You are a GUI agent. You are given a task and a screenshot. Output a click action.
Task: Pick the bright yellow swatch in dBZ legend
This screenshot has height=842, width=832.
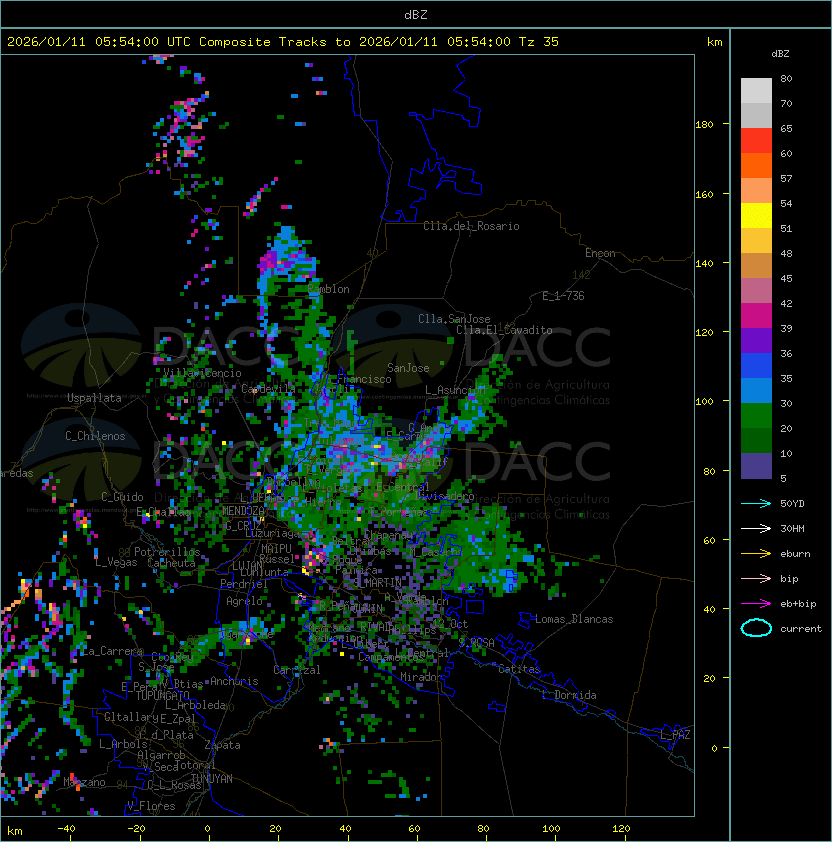756,216
